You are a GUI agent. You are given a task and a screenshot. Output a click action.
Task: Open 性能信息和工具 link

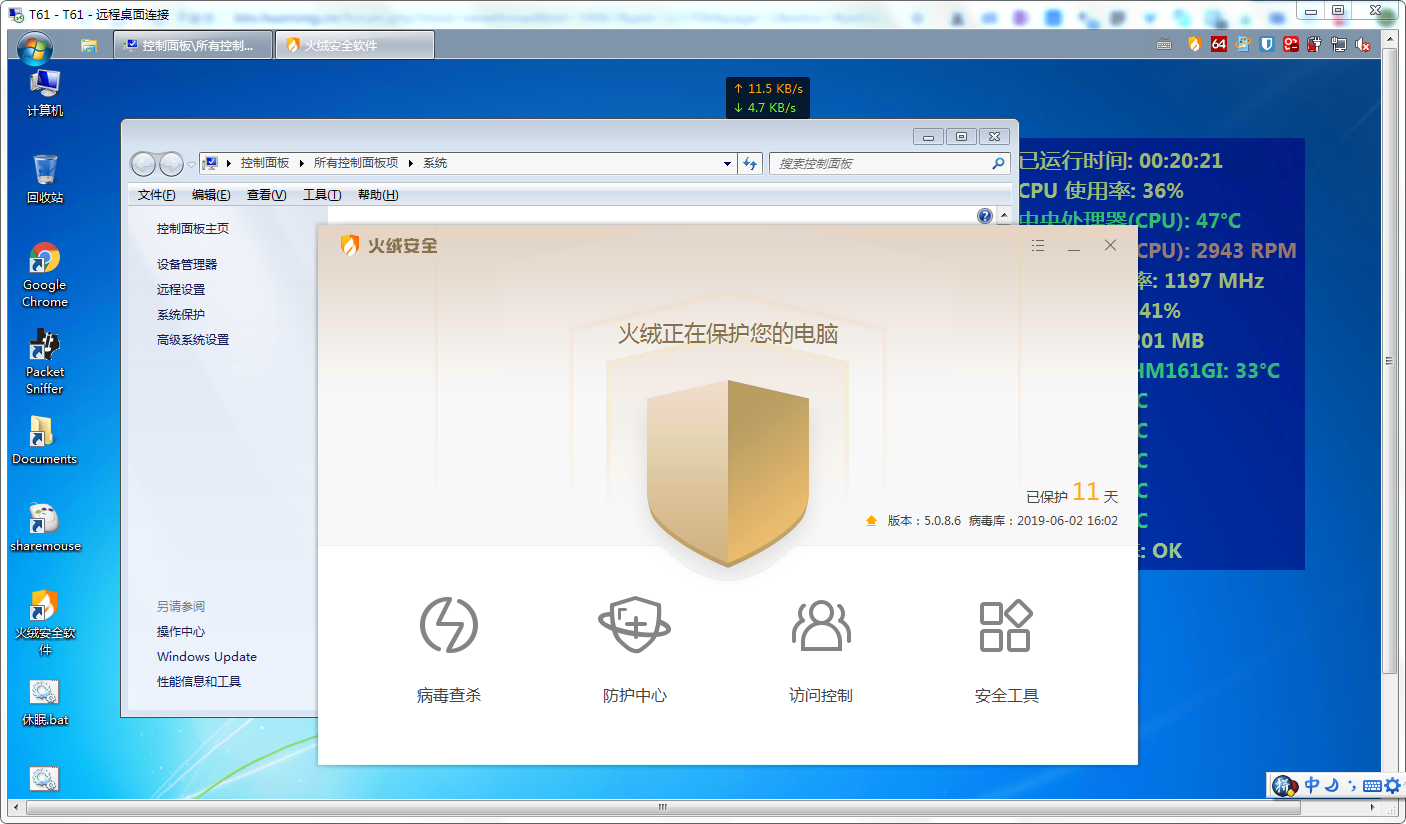(199, 682)
